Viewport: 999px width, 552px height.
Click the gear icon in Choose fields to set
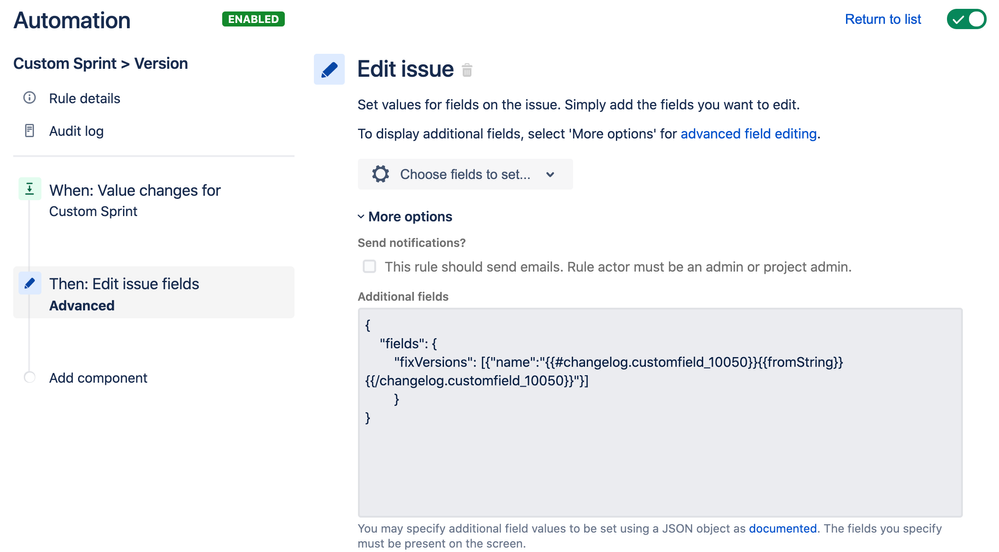pyautogui.click(x=380, y=174)
